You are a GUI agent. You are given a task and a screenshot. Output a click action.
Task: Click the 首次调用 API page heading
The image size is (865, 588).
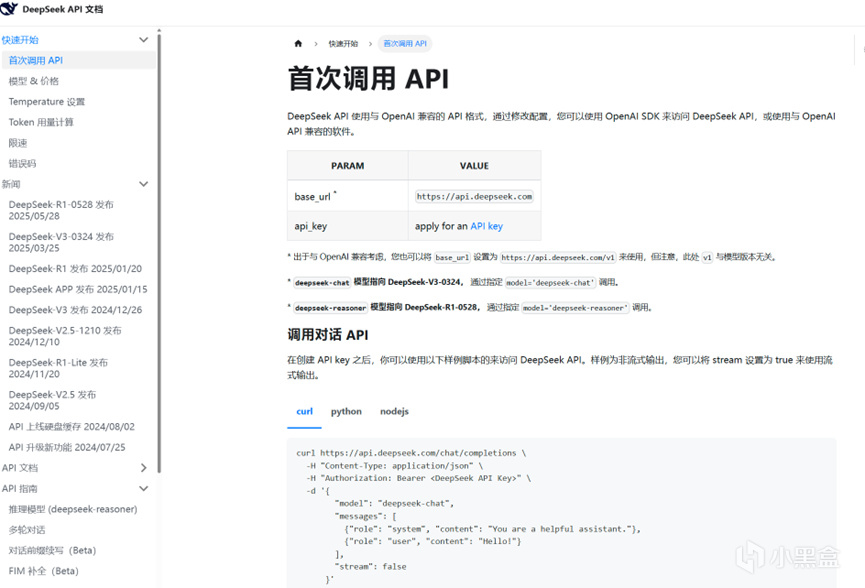tap(368, 78)
